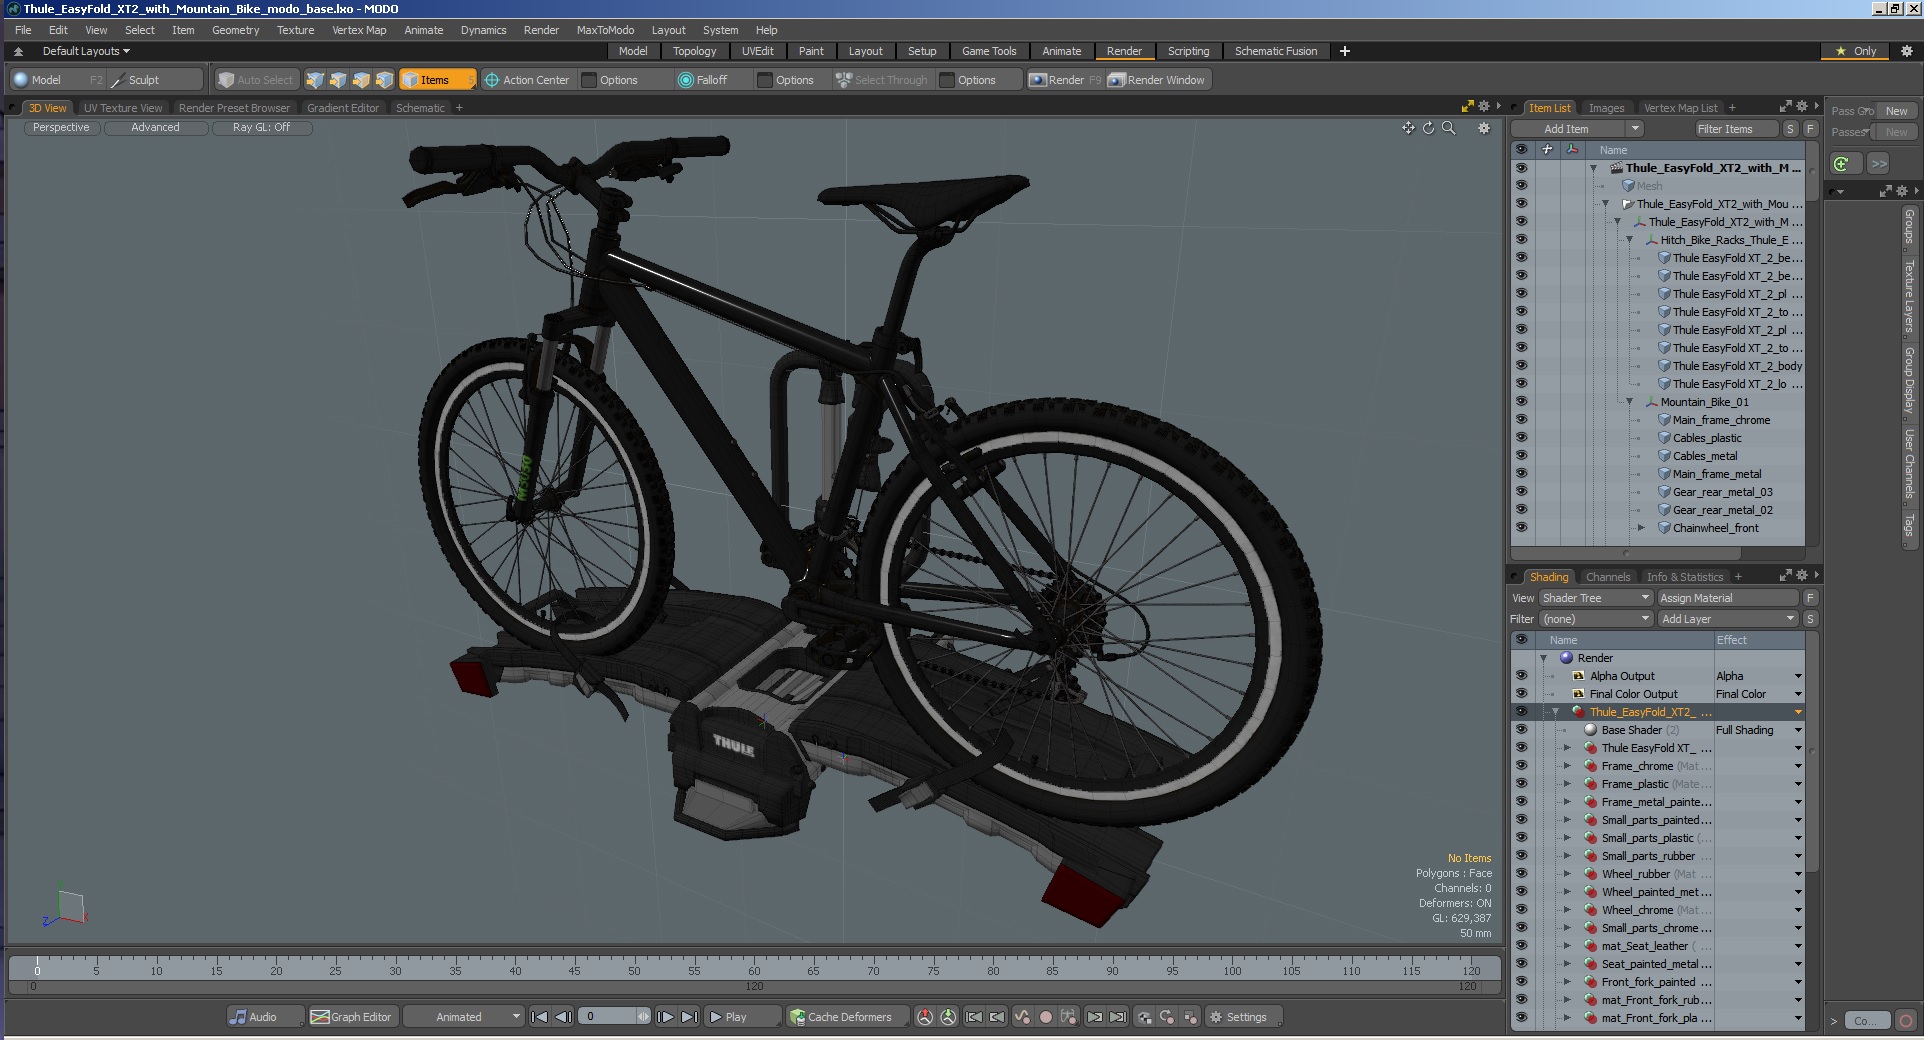
Task: Click timeline marker at frame 60
Action: (754, 969)
